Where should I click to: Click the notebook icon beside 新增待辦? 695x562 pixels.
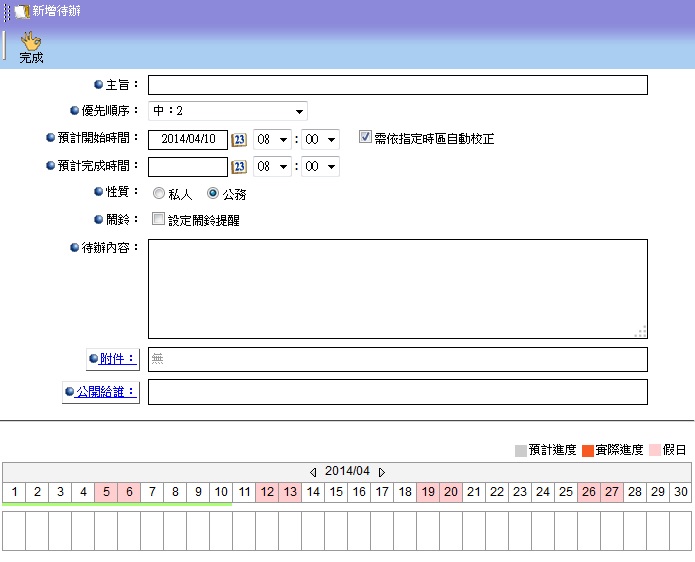(21, 11)
